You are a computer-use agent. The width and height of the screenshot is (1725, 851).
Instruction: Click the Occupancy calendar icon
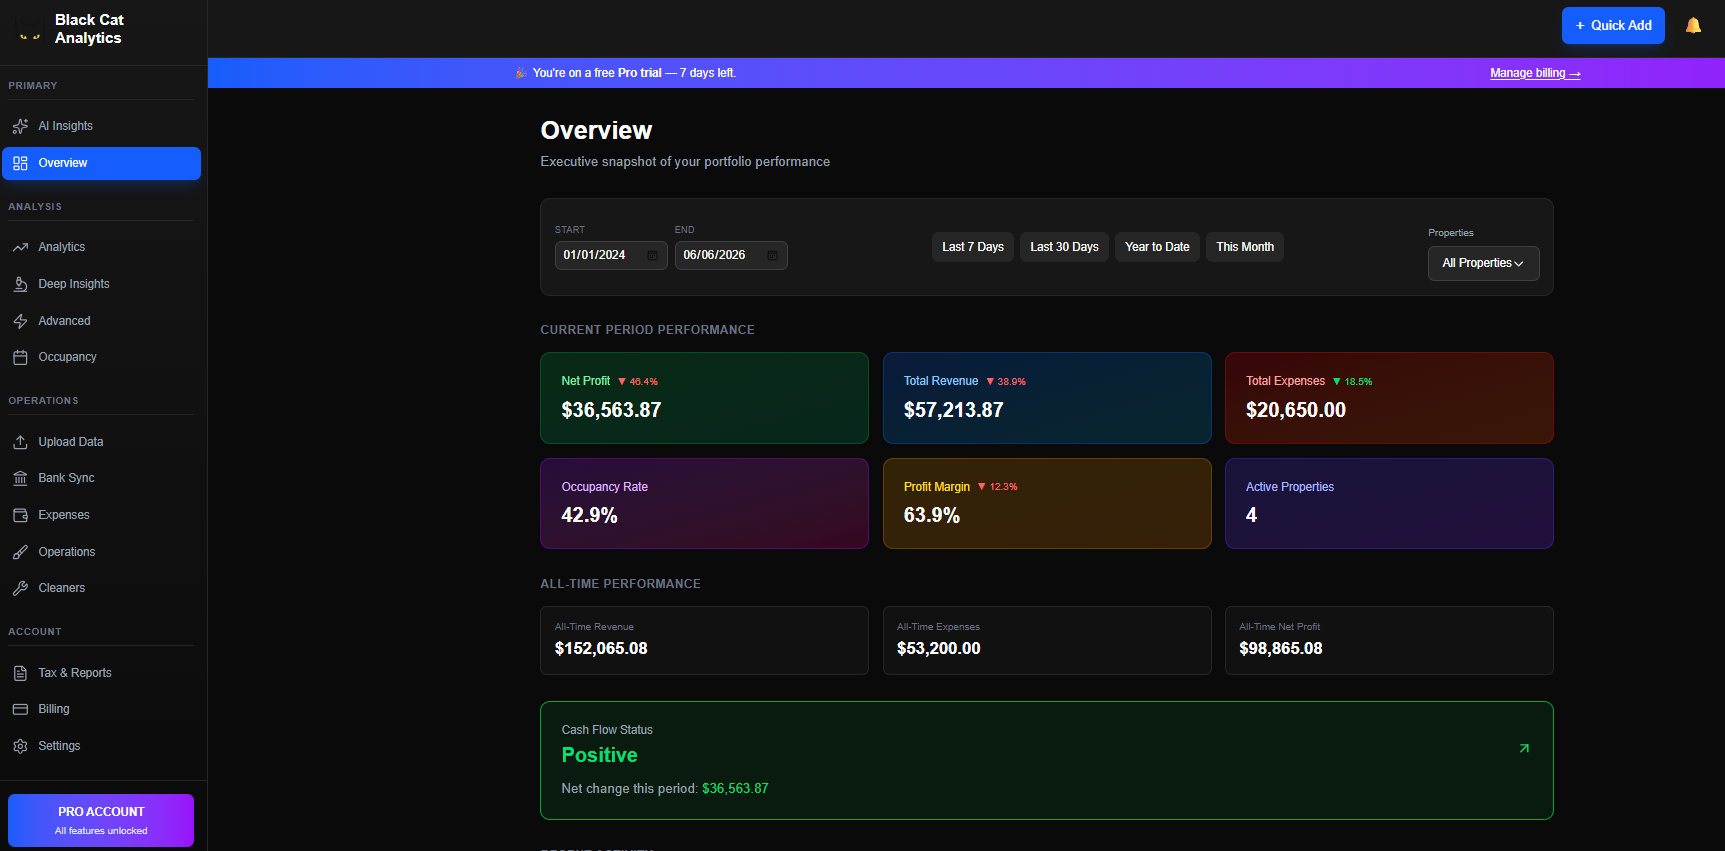(20, 357)
